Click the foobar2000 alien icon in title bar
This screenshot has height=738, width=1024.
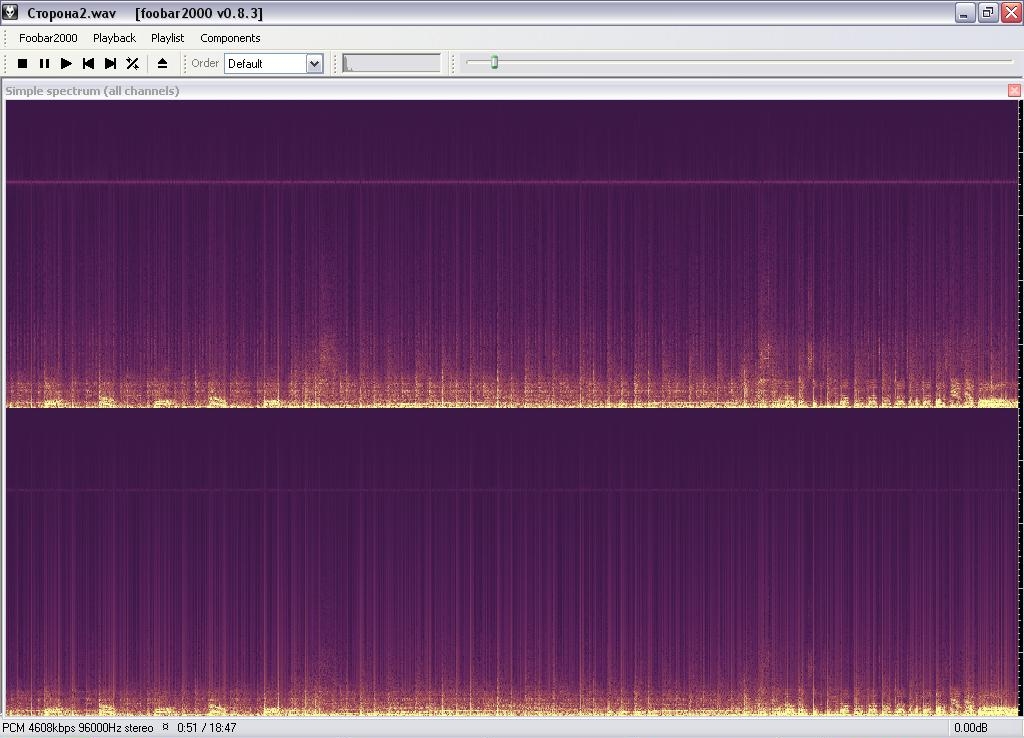(10, 13)
